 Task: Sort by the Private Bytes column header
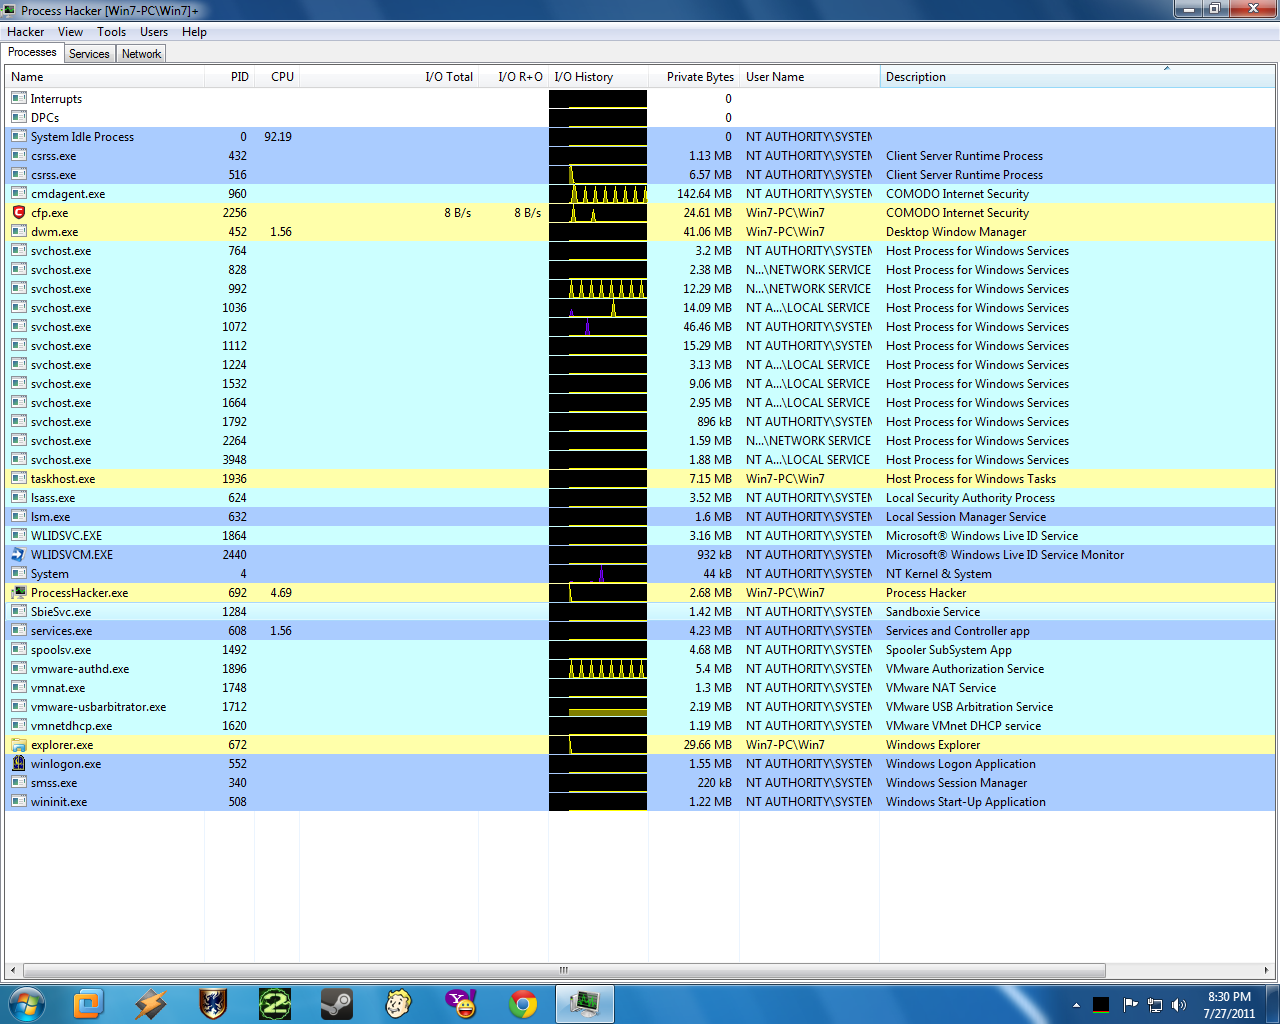[x=694, y=77]
